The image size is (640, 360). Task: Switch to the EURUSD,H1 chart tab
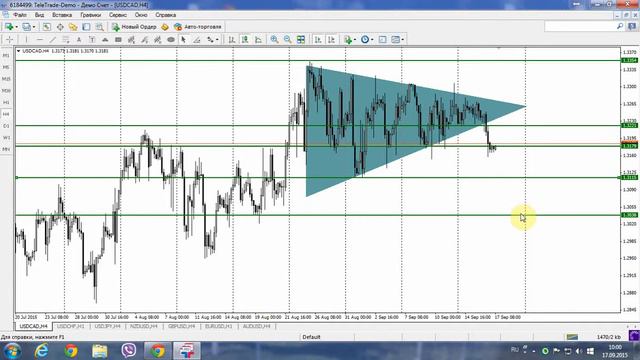218,327
